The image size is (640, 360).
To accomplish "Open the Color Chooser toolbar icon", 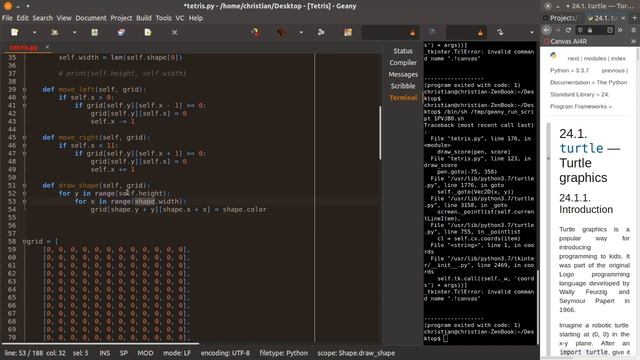I will click(x=348, y=32).
